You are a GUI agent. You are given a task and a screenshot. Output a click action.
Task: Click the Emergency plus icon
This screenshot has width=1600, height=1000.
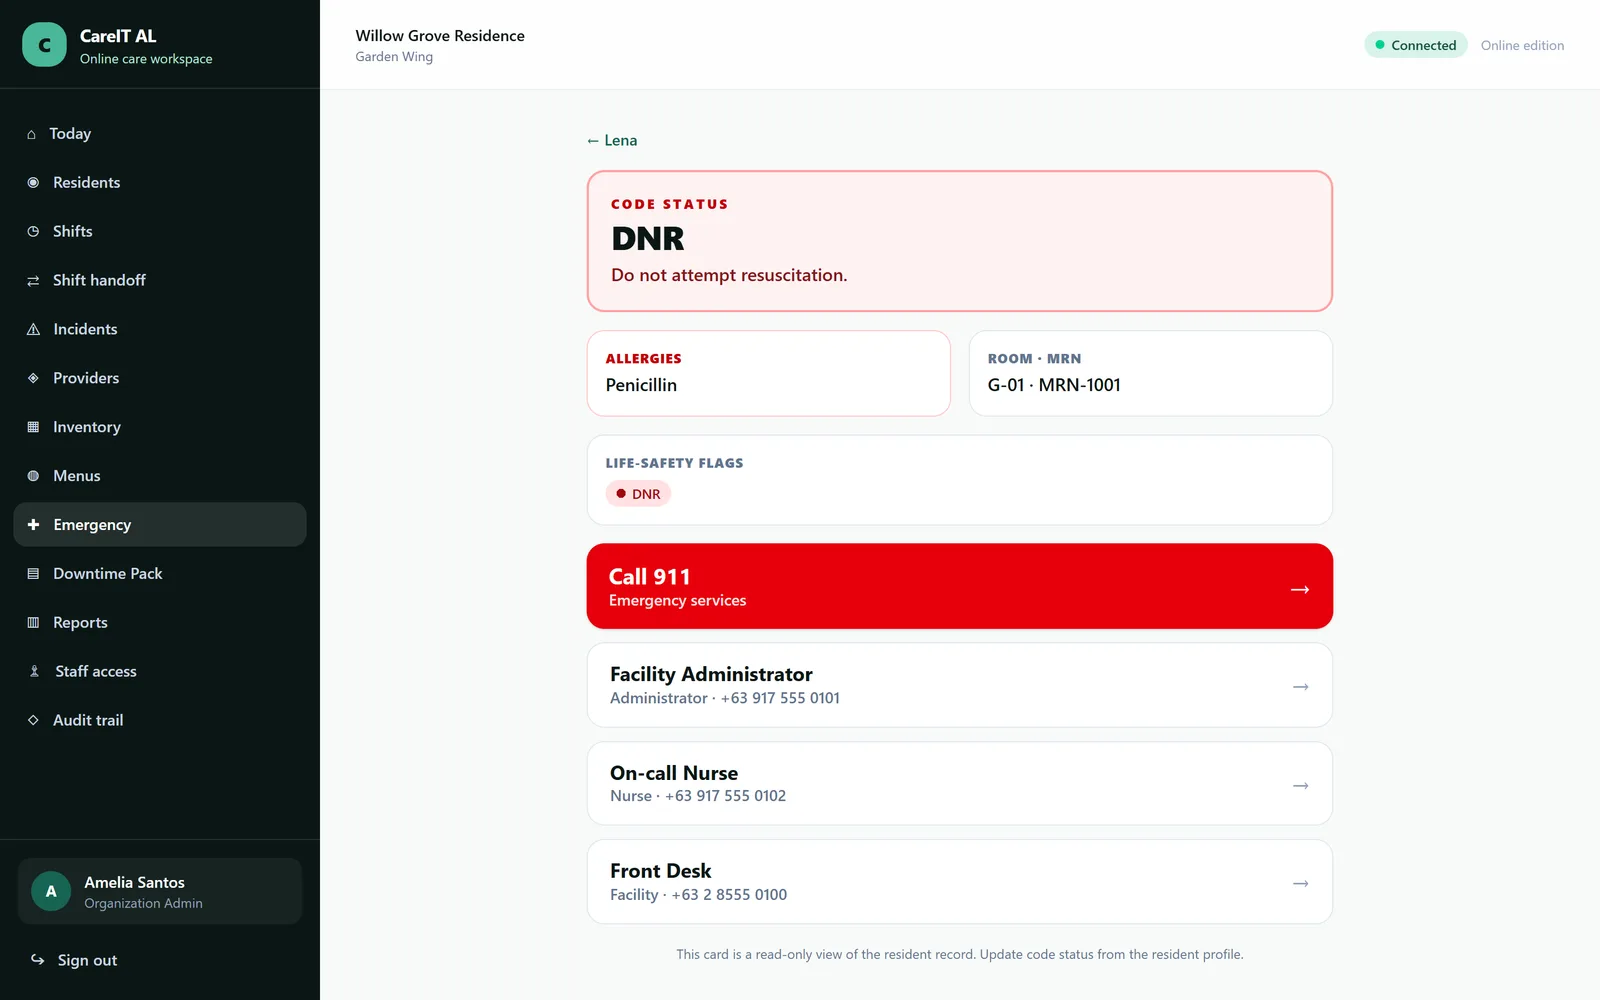pos(33,525)
